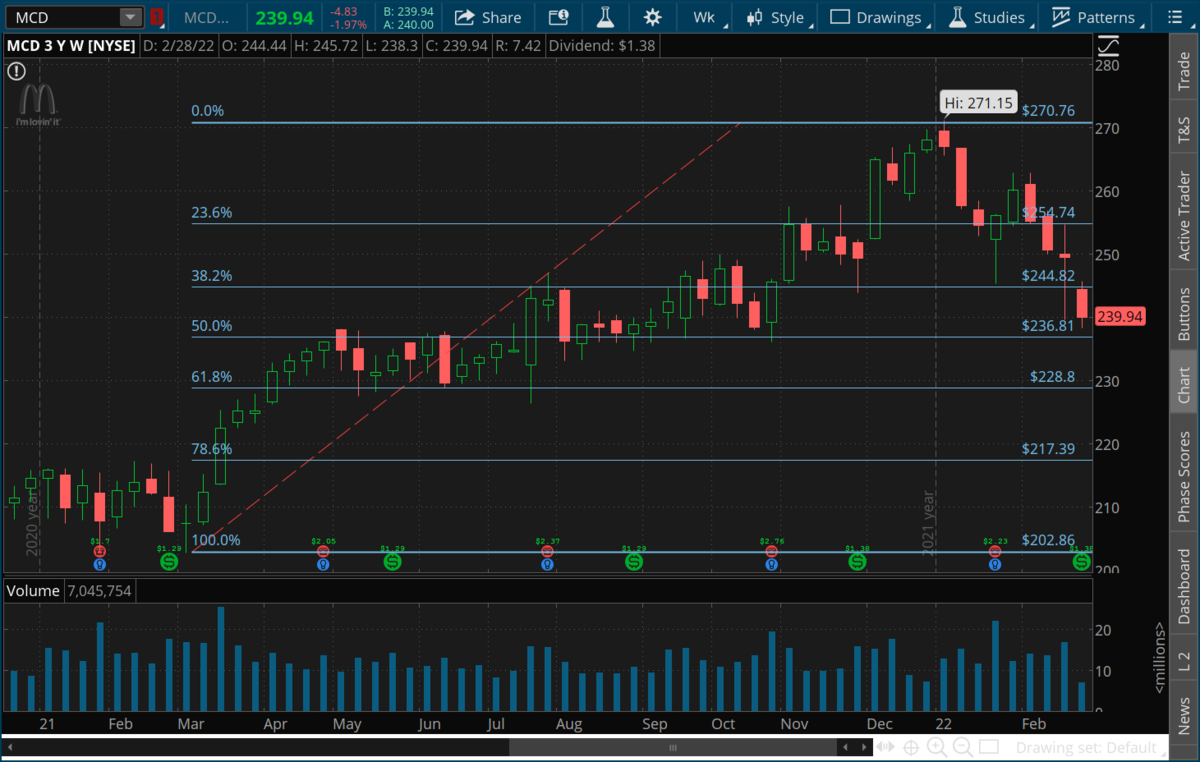Click the $228.8 Fibonacci price label
This screenshot has width=1200, height=762.
pyautogui.click(x=1053, y=376)
